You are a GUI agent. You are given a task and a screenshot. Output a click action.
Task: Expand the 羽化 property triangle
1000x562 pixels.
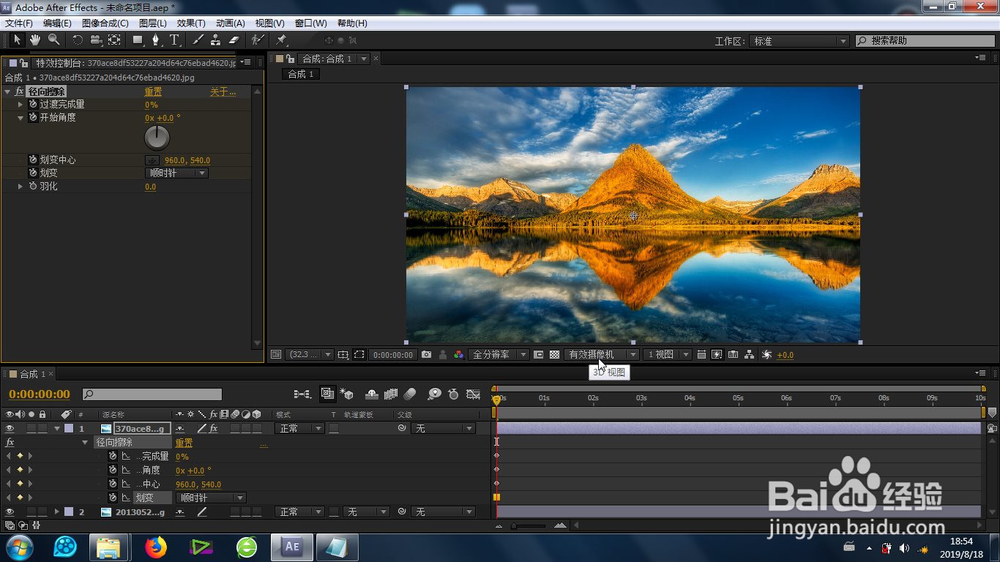[20, 186]
